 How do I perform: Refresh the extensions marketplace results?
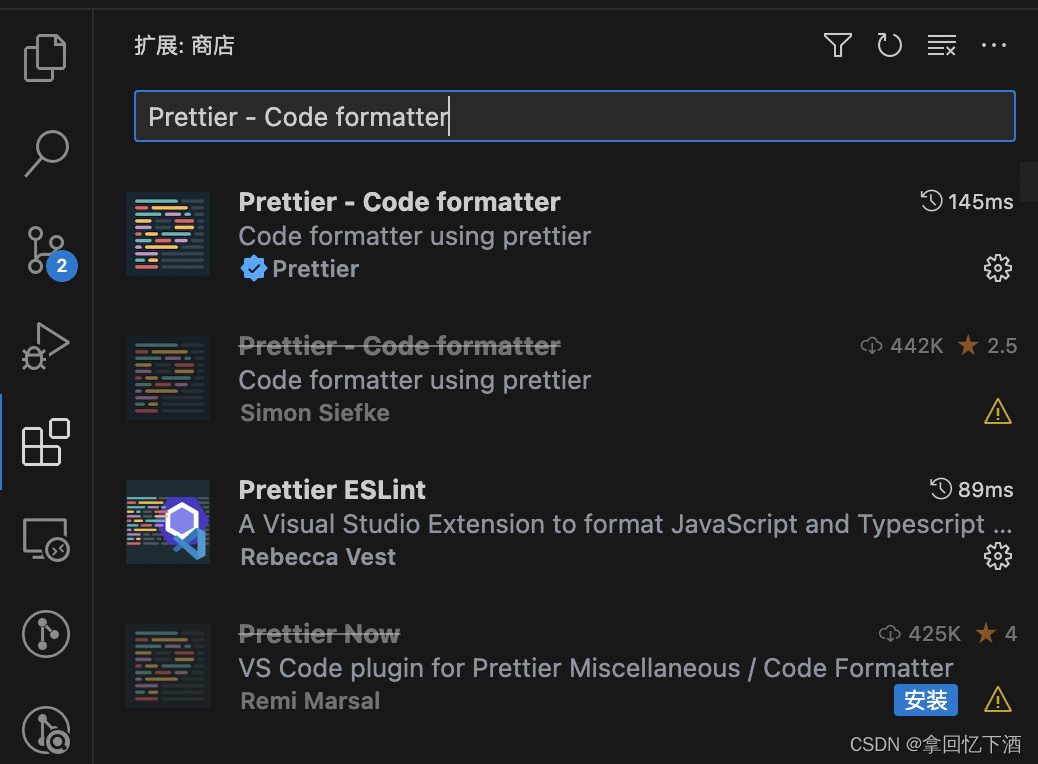[889, 45]
